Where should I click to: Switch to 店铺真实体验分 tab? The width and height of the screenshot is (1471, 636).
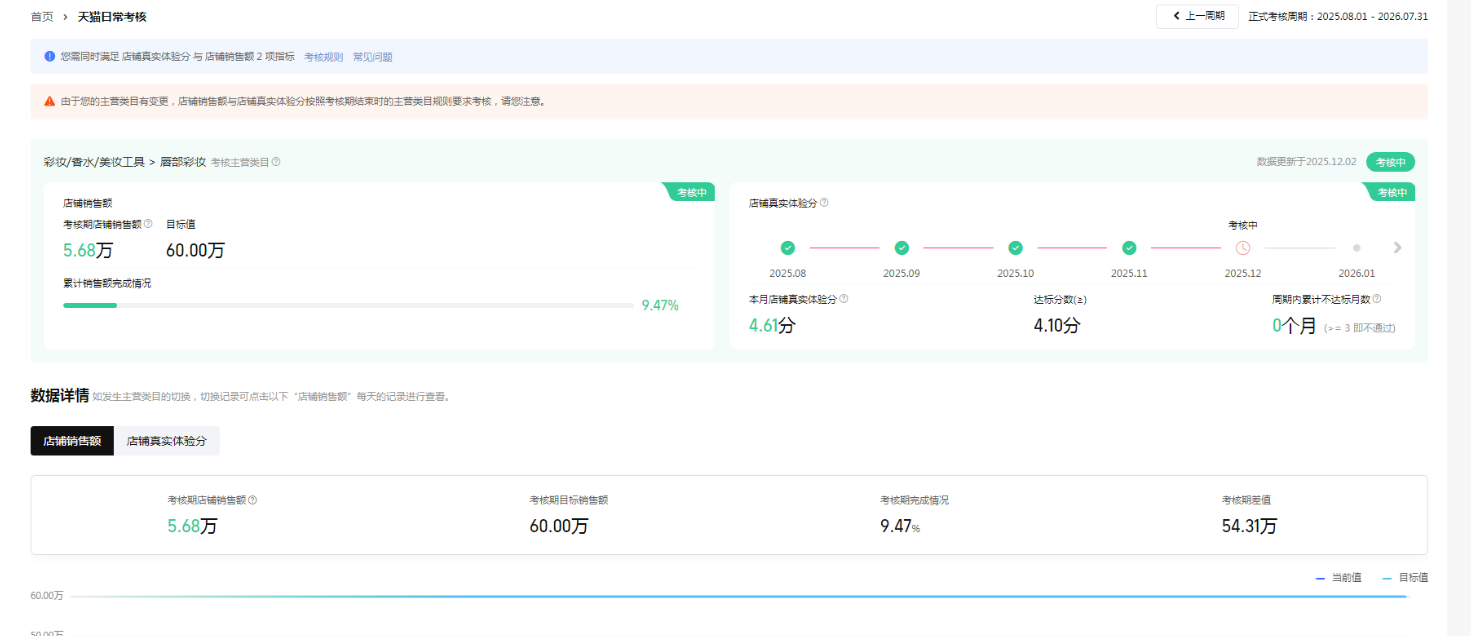166,441
